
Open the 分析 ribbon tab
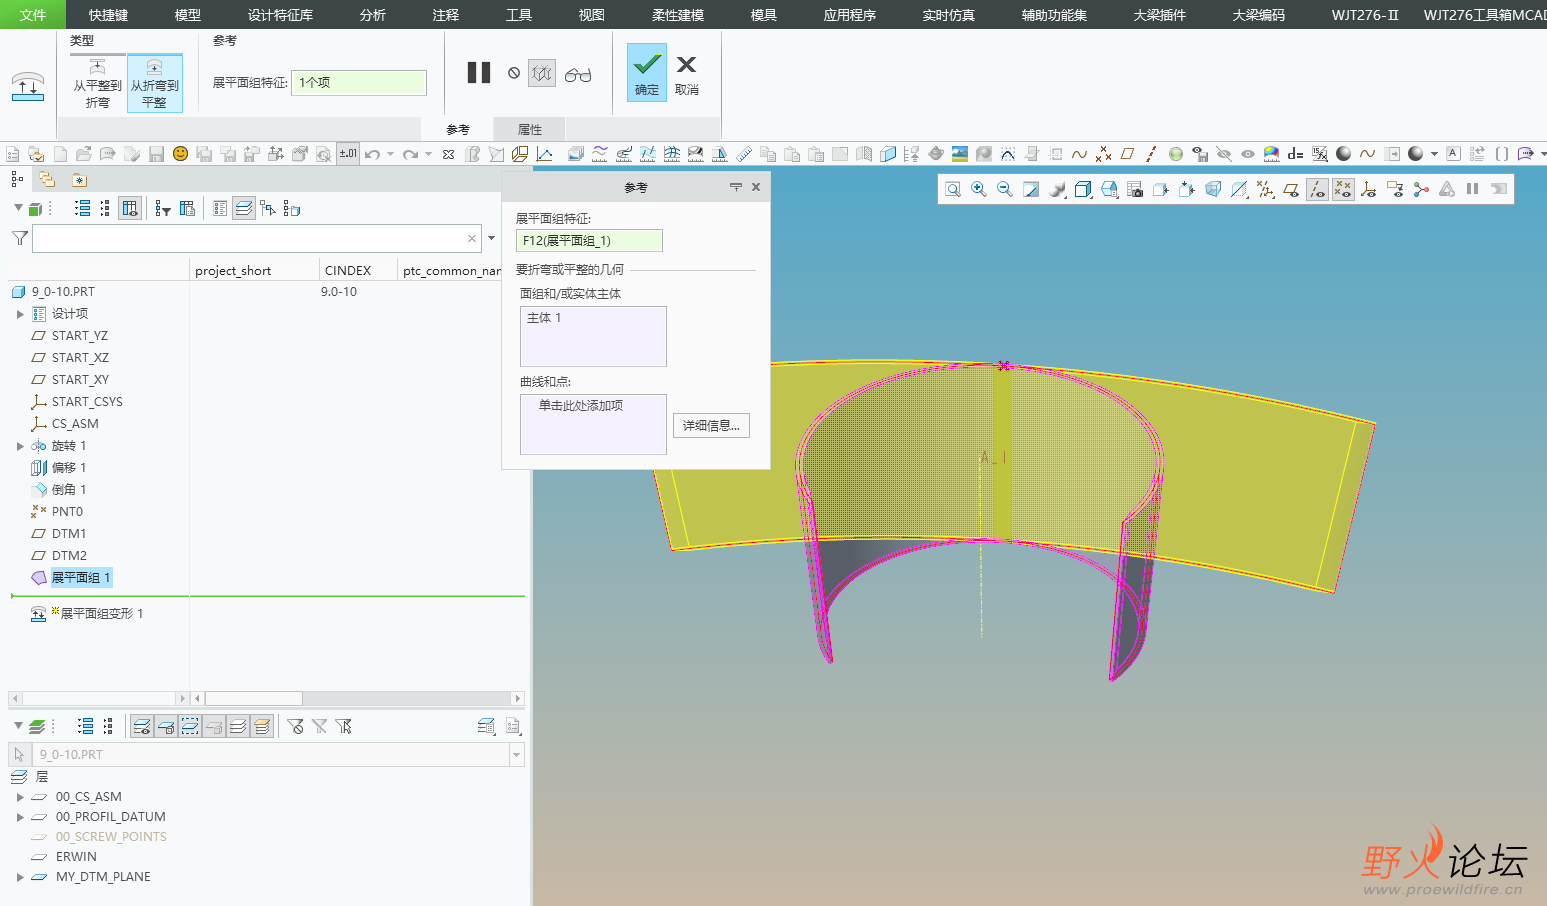372,15
